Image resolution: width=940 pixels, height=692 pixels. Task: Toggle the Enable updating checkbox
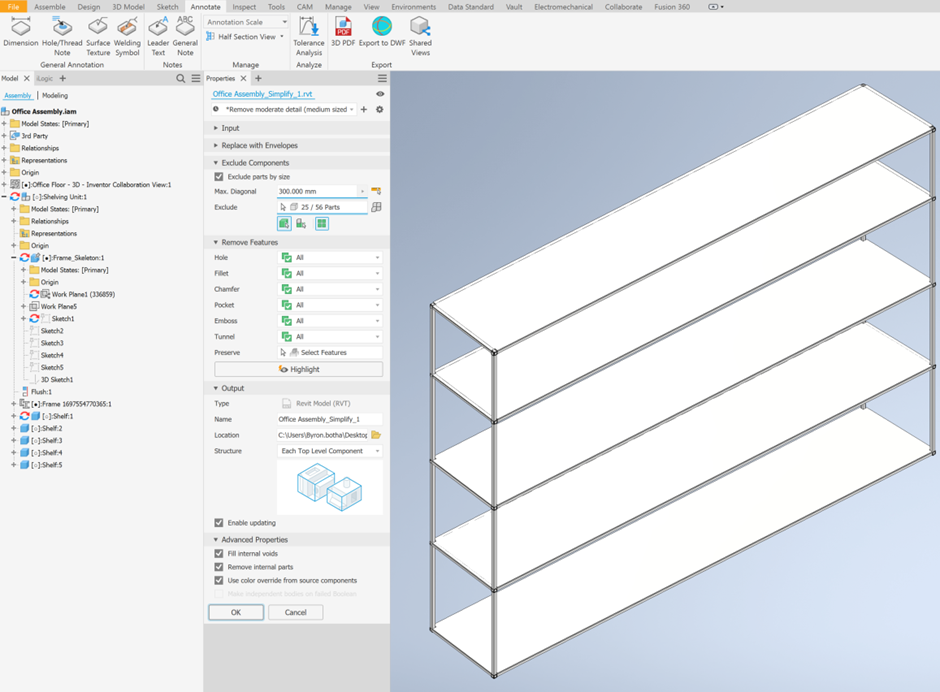coord(219,523)
